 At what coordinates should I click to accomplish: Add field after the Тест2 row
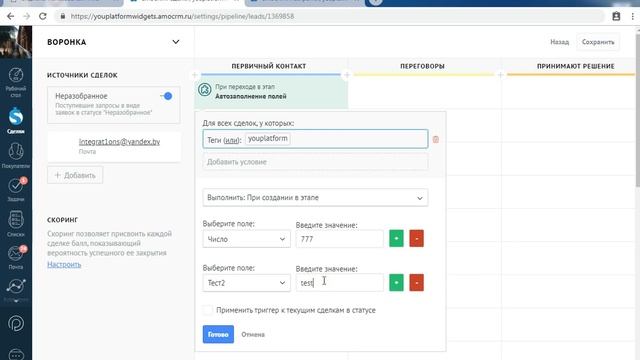tap(396, 282)
